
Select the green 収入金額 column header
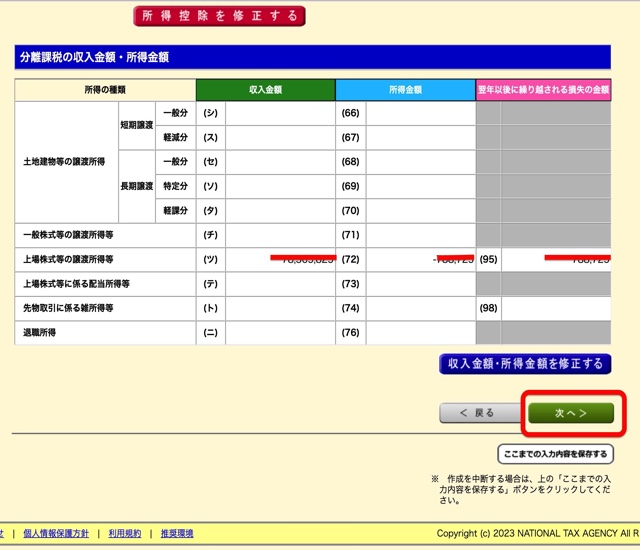point(265,90)
